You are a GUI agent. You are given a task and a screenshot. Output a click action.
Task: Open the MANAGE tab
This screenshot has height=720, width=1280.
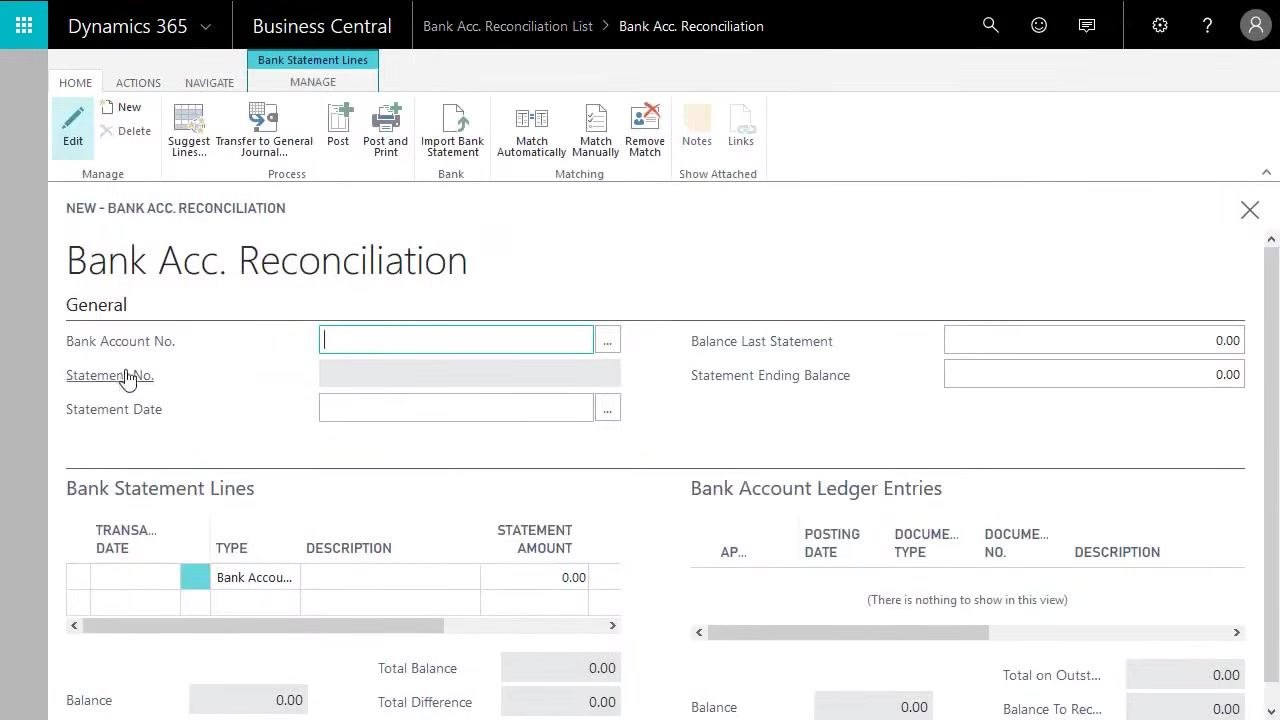(x=313, y=82)
